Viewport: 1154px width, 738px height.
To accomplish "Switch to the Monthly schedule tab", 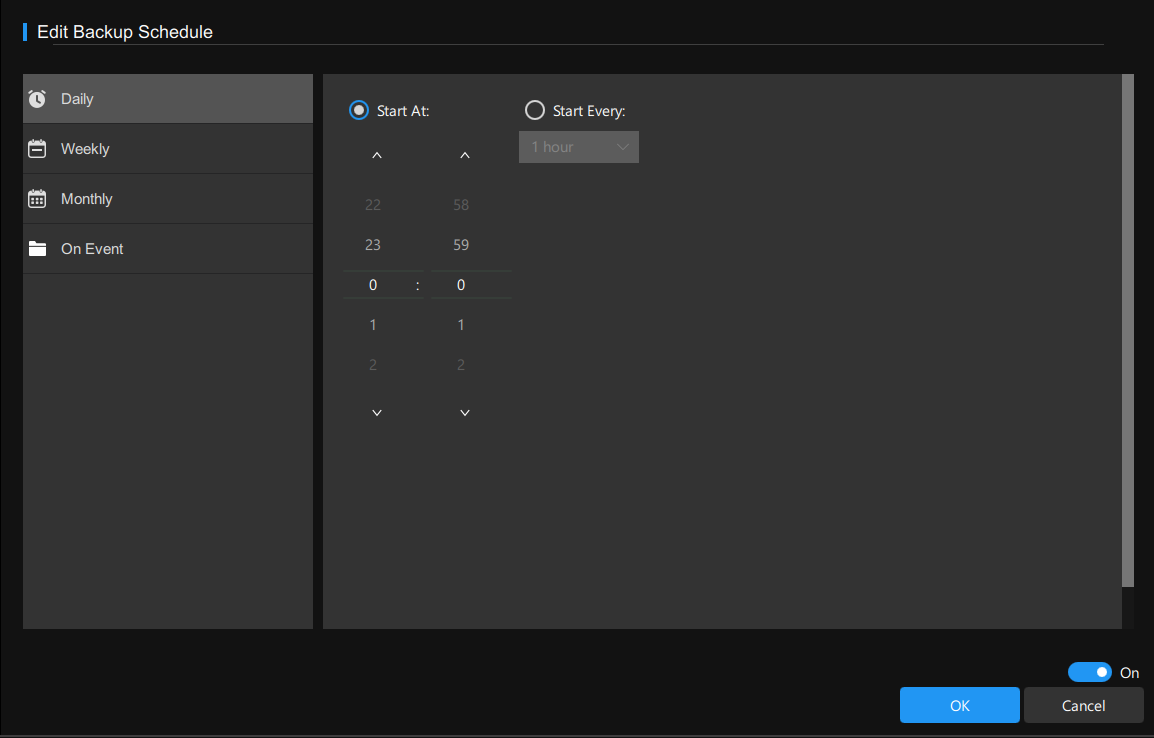I will click(x=168, y=199).
